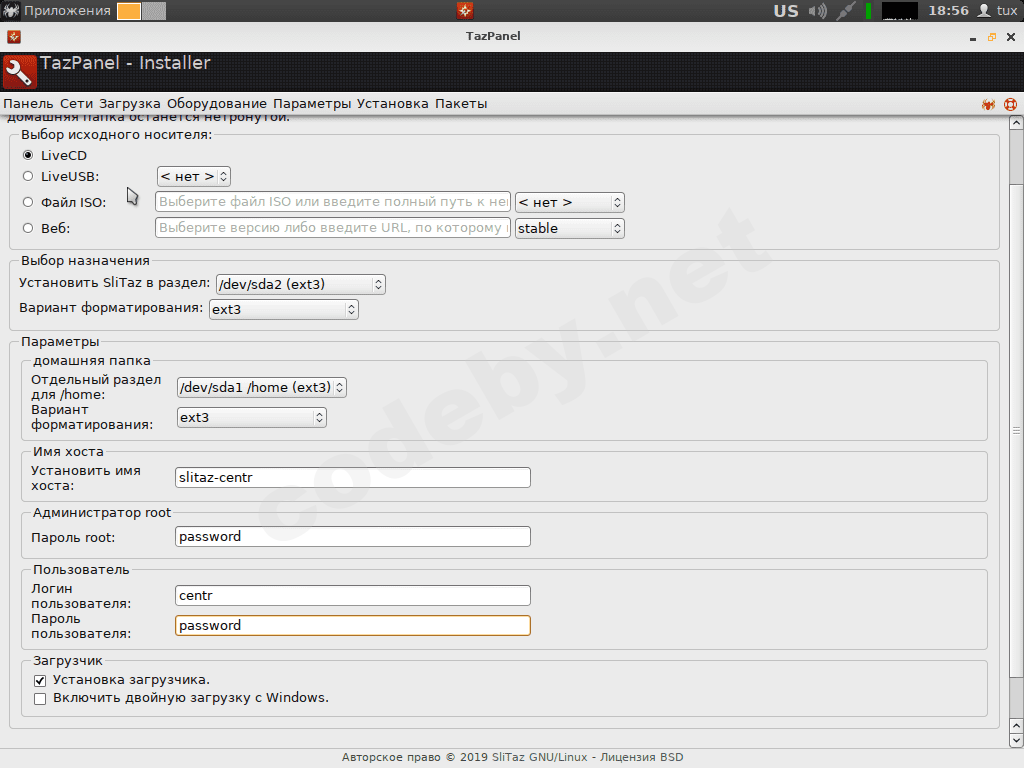Click the footer copyright text
The height and width of the screenshot is (768, 1024).
512,758
